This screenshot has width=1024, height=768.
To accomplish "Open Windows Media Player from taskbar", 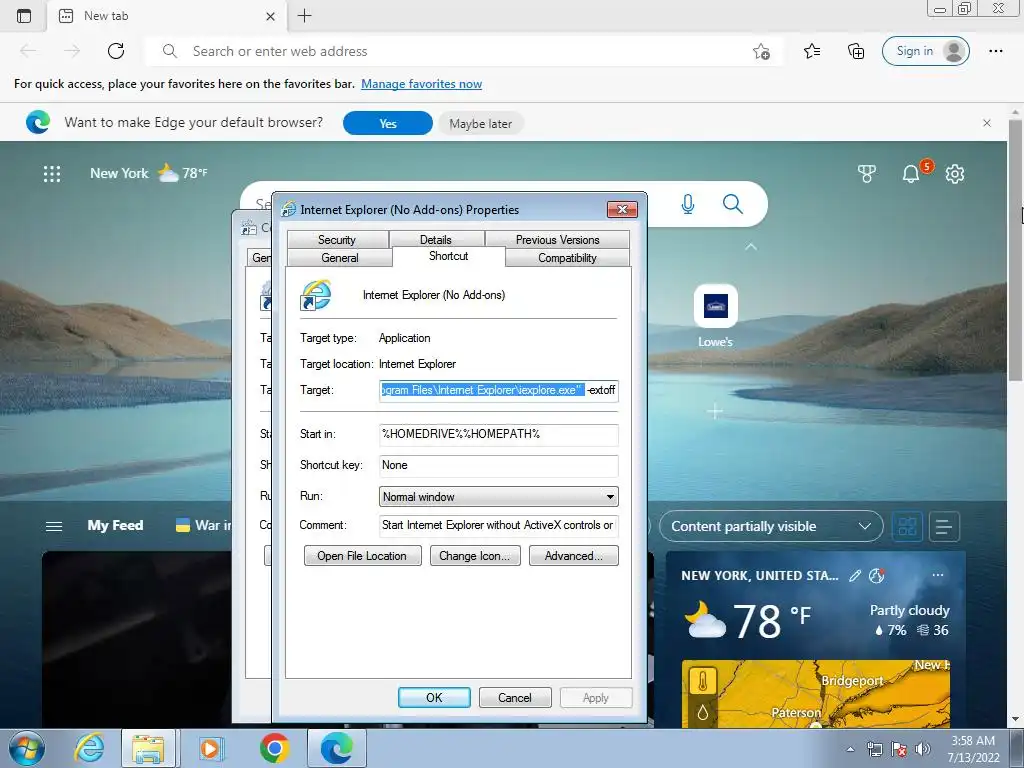I will [x=210, y=748].
